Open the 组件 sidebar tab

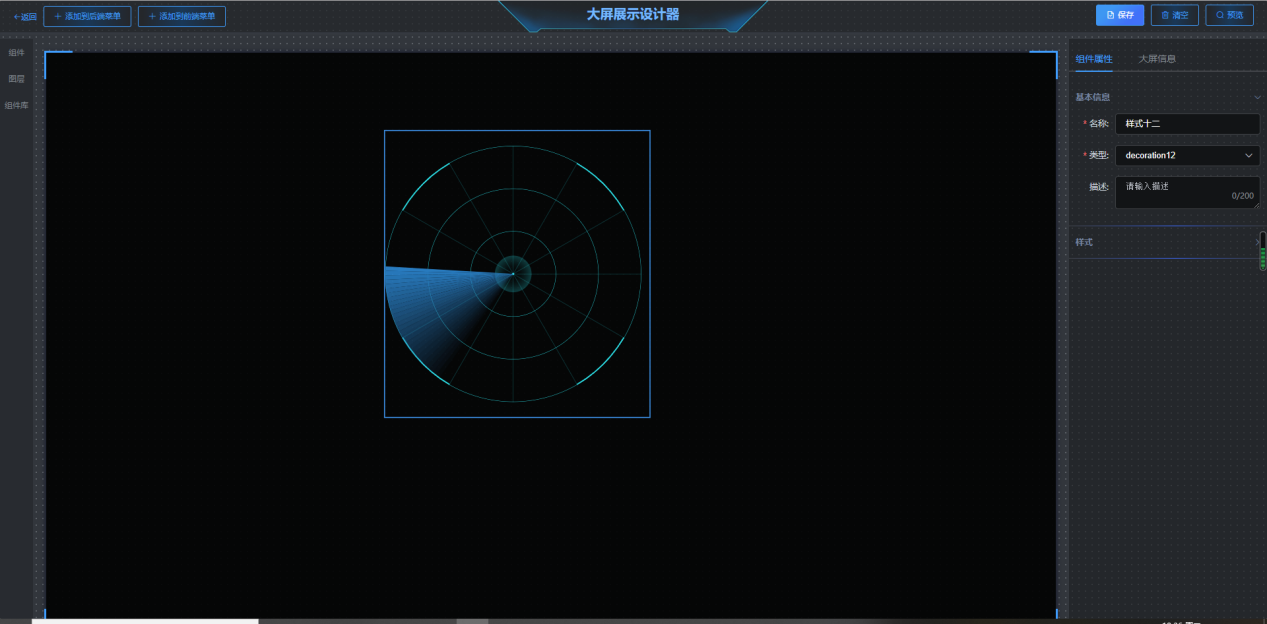click(16, 52)
